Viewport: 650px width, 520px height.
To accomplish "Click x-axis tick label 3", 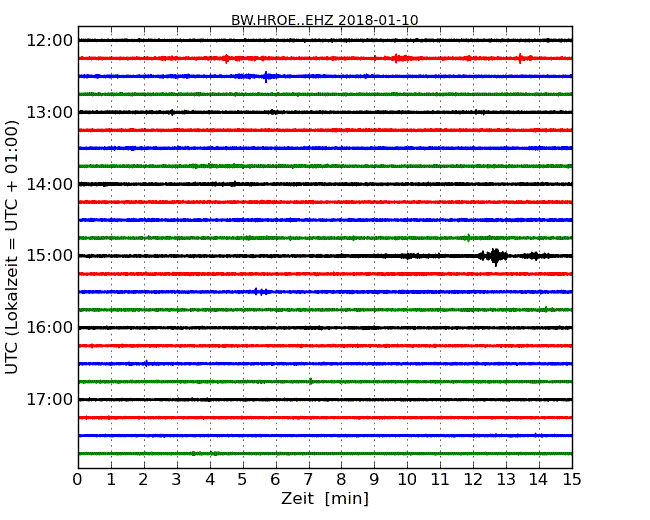I will [177, 480].
